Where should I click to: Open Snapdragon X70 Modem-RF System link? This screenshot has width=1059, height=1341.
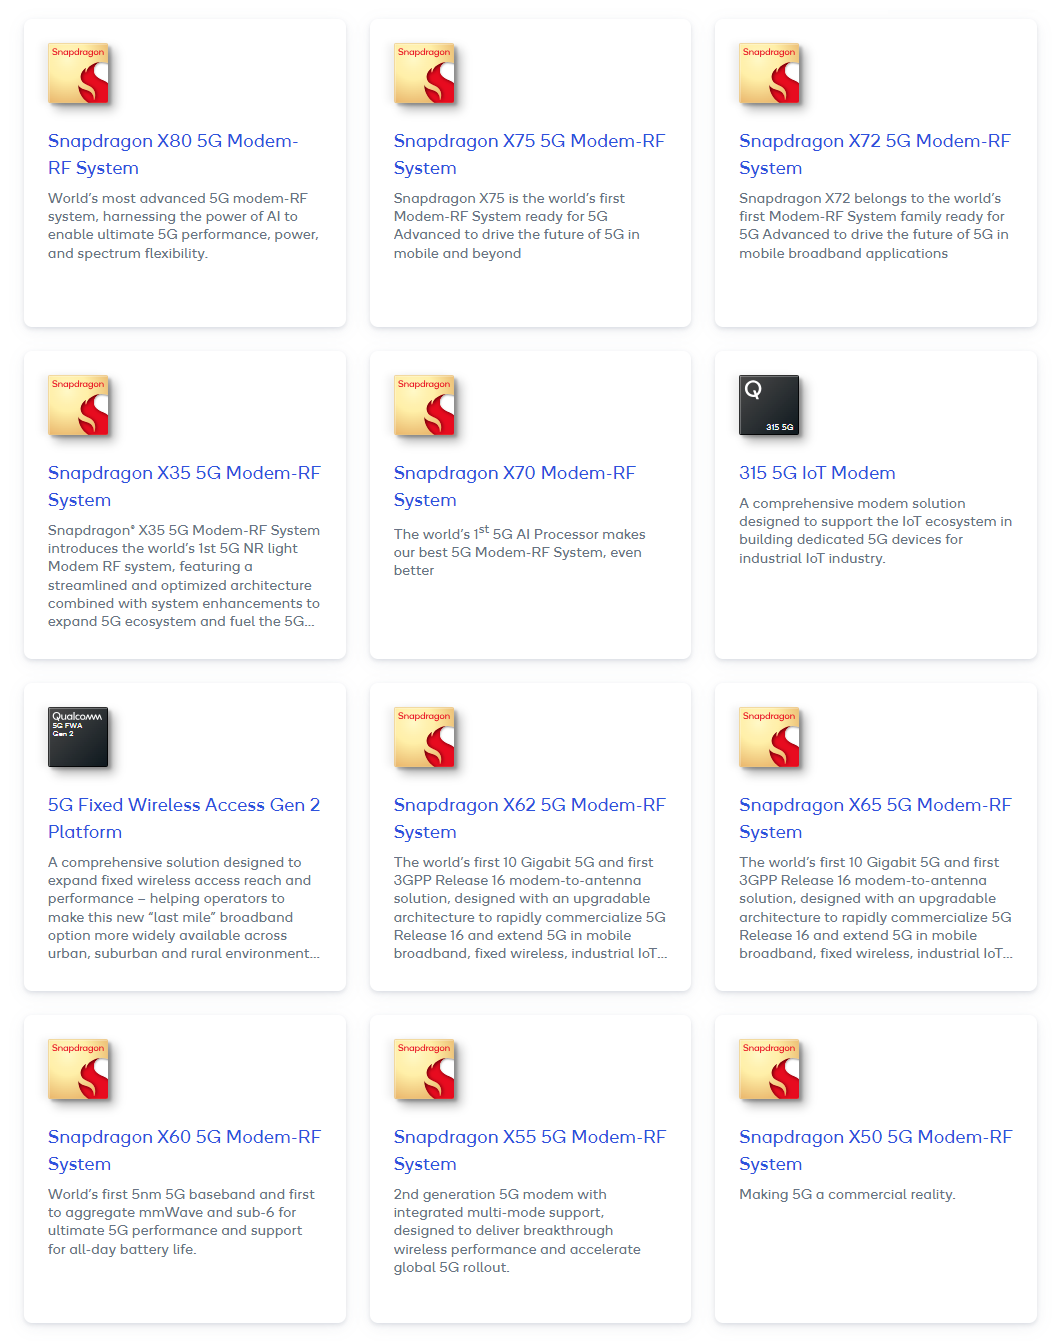[515, 486]
